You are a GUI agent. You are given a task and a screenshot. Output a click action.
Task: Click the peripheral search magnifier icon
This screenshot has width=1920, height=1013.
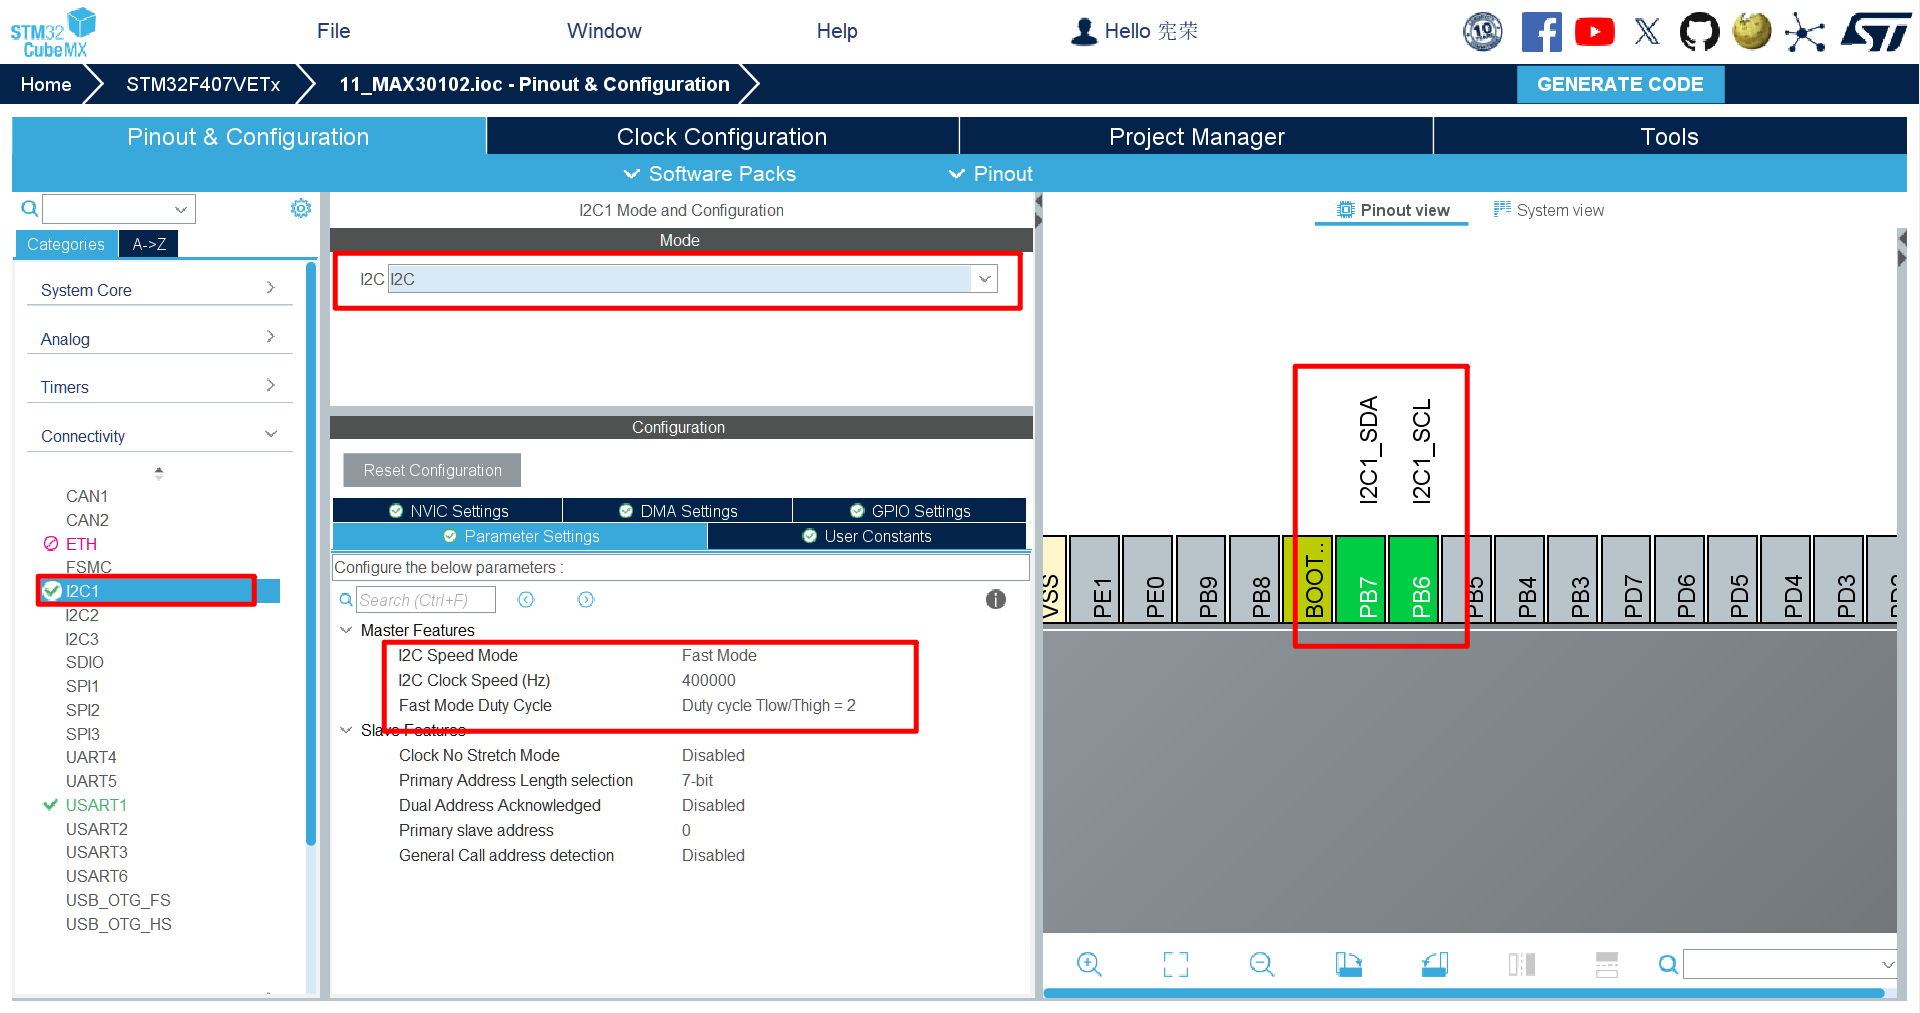click(x=30, y=208)
